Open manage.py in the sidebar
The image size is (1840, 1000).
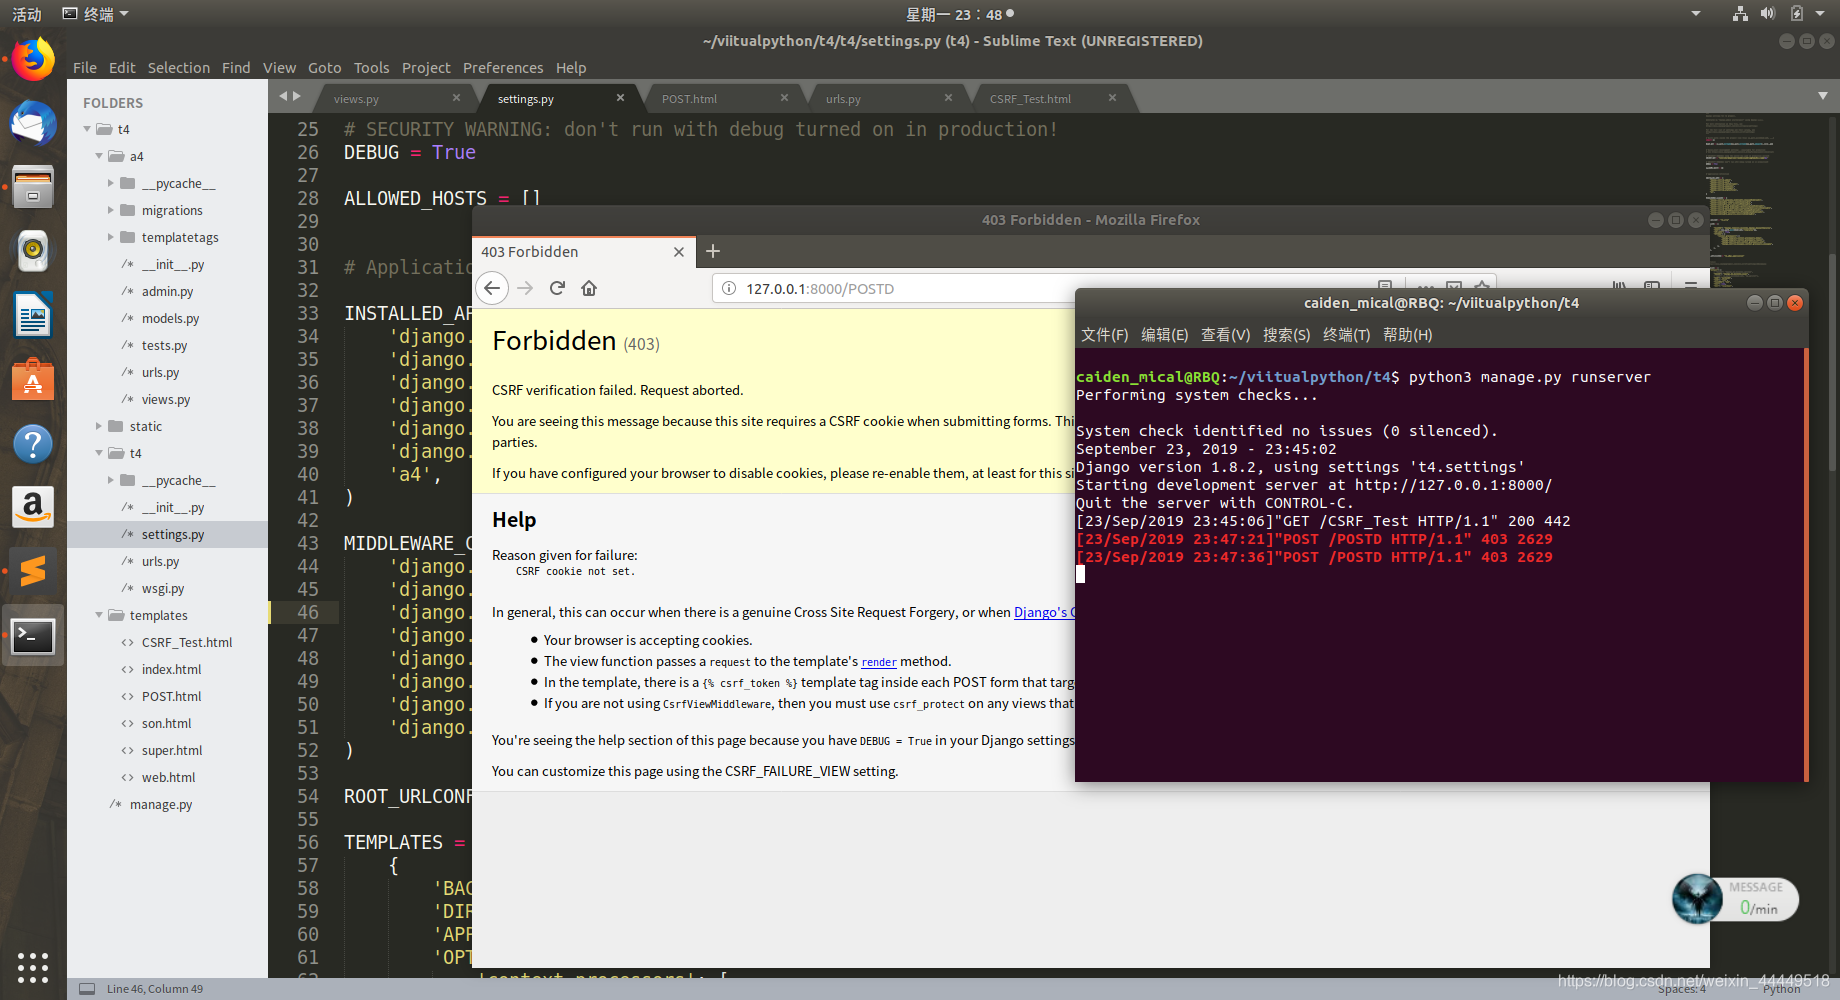click(x=161, y=804)
